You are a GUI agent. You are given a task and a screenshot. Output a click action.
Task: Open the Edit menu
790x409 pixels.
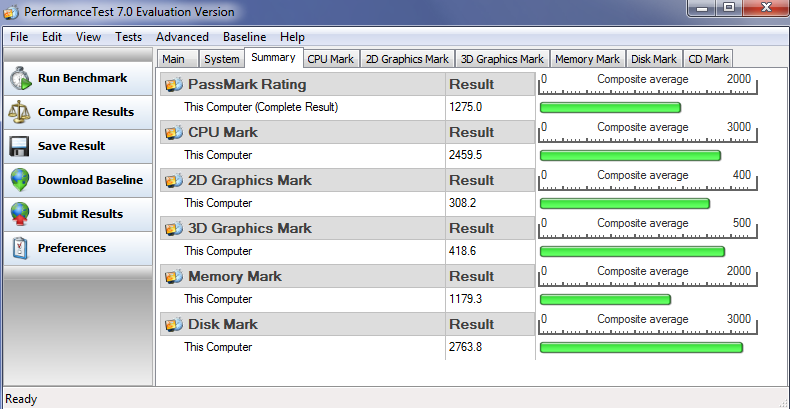click(52, 37)
